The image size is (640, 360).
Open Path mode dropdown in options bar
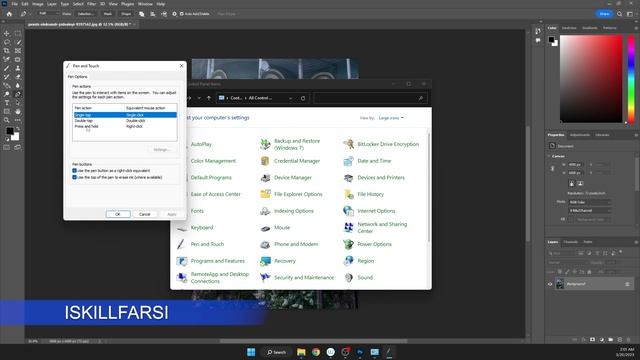point(48,14)
